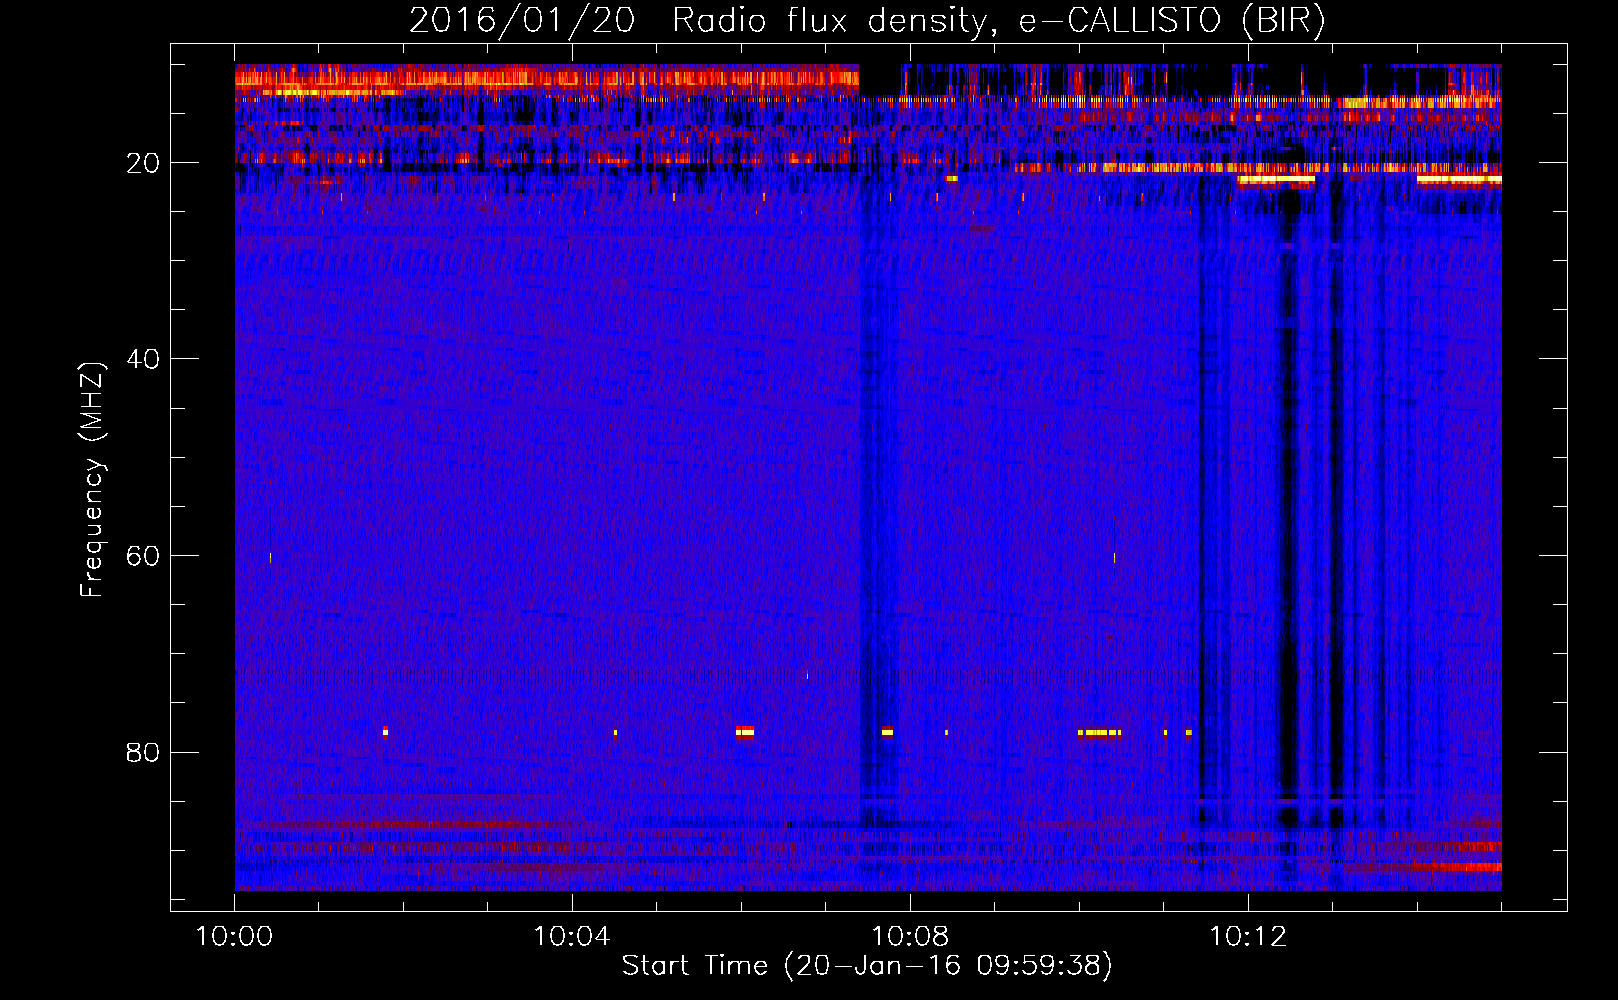The image size is (1618, 1000).
Task: Click the 10:08 time tick label
Action: (x=910, y=937)
